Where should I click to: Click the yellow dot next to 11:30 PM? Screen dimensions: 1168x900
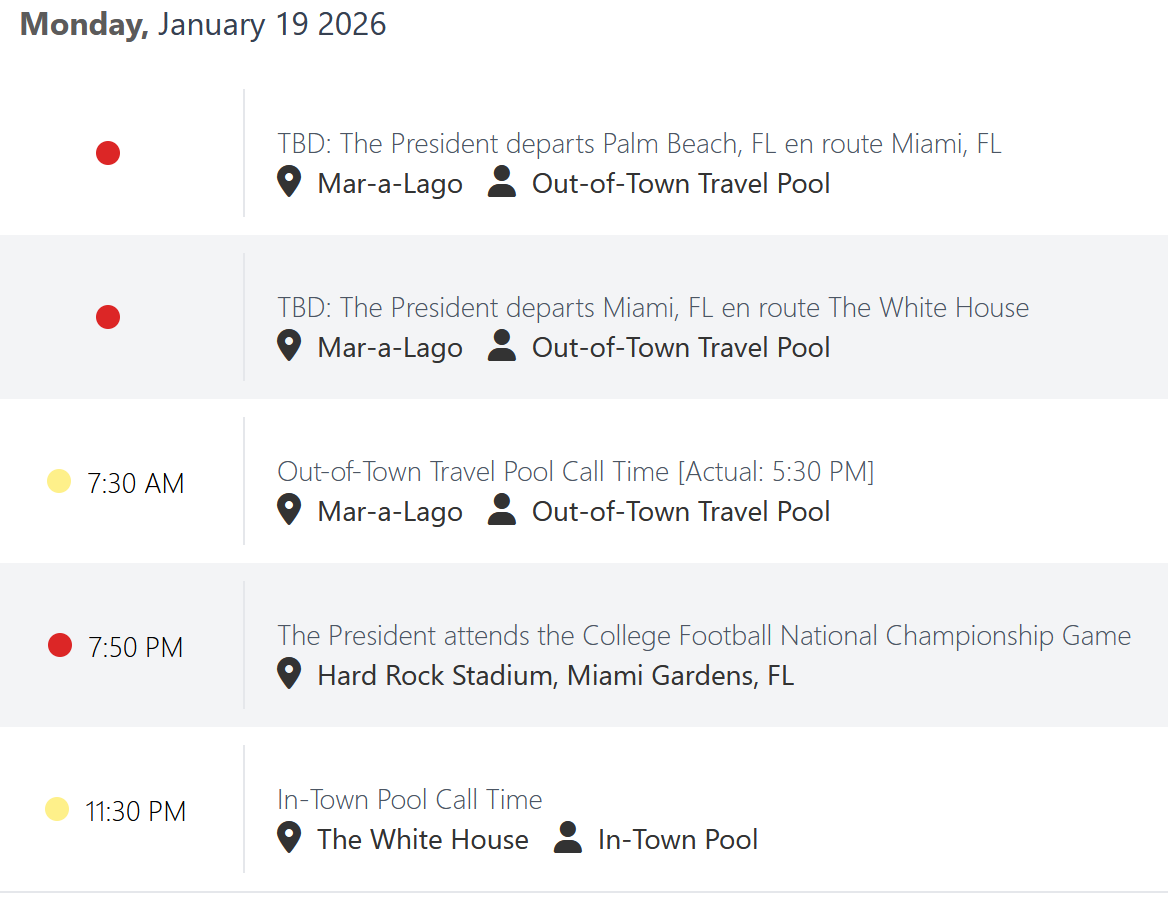click(57, 809)
